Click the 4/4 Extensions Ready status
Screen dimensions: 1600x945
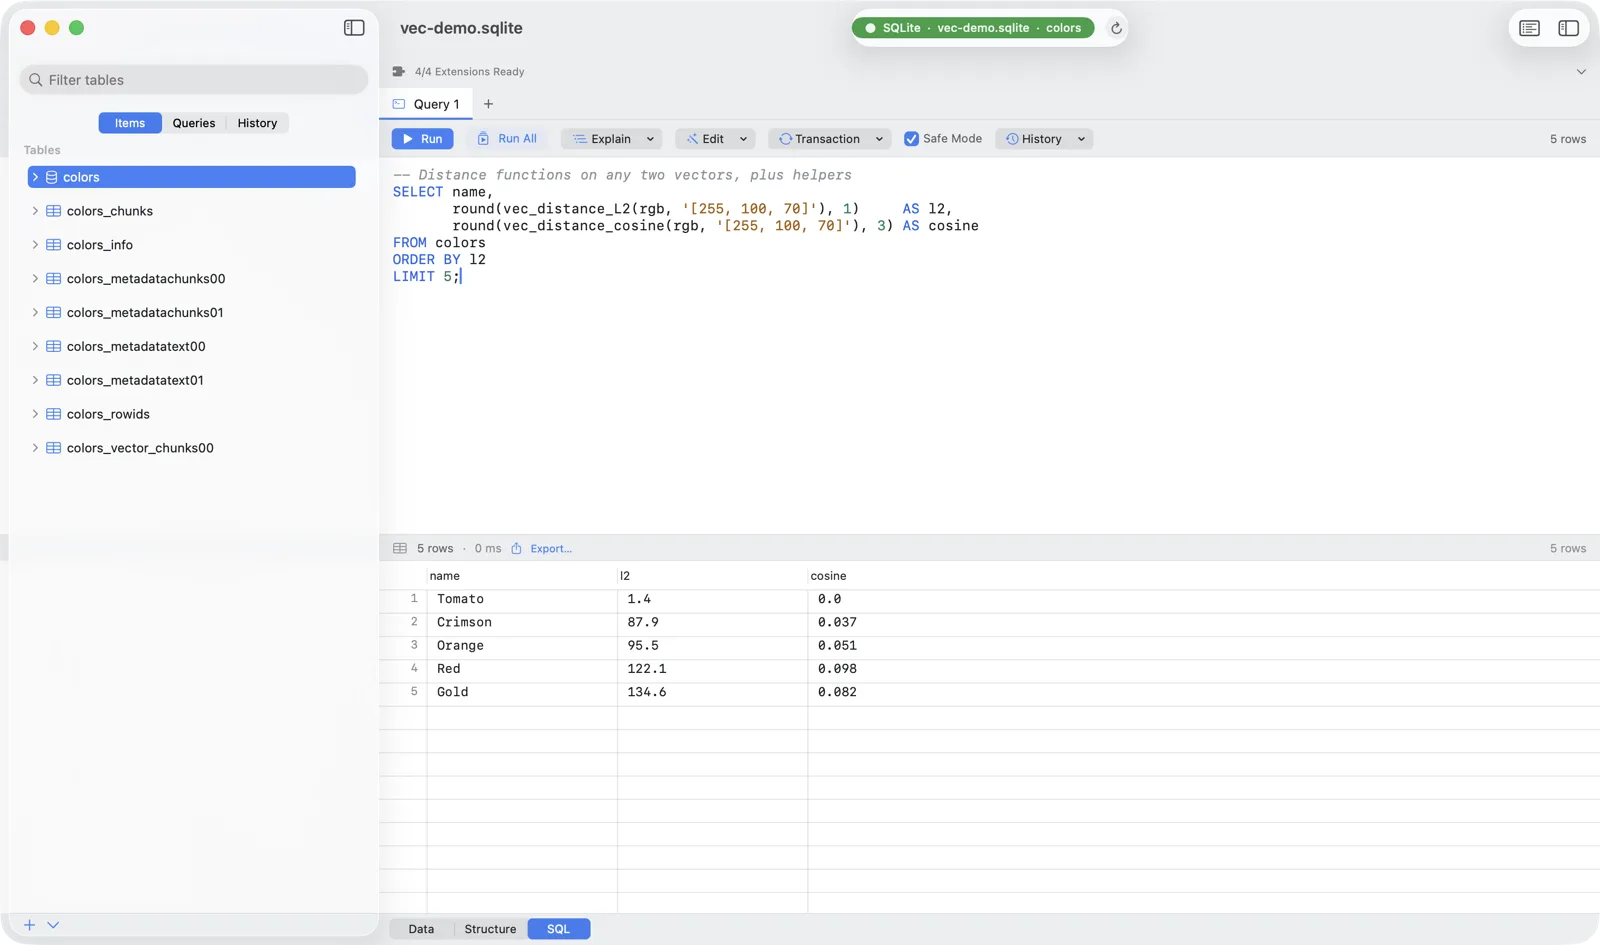click(469, 72)
